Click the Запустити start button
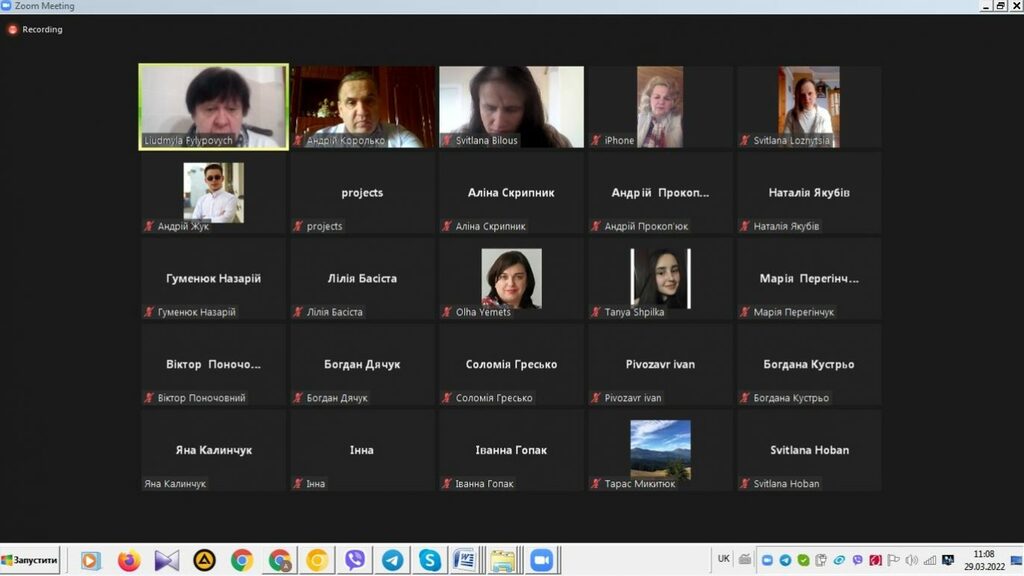1024x576 pixels. (31, 561)
